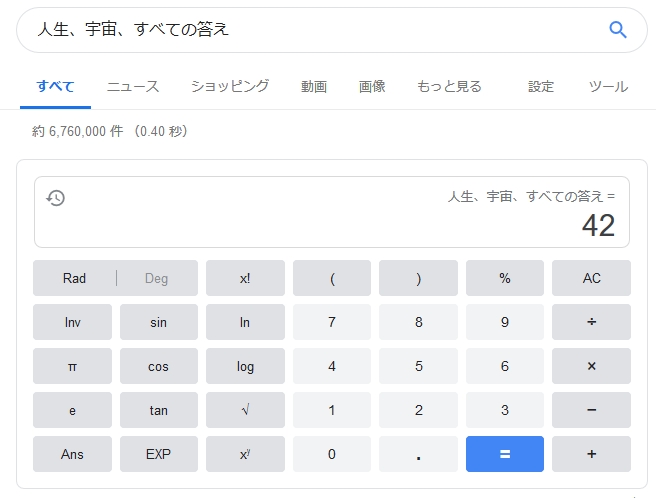656x498 pixels.
Task: Insert Euler's constant e key
Action: point(72,410)
